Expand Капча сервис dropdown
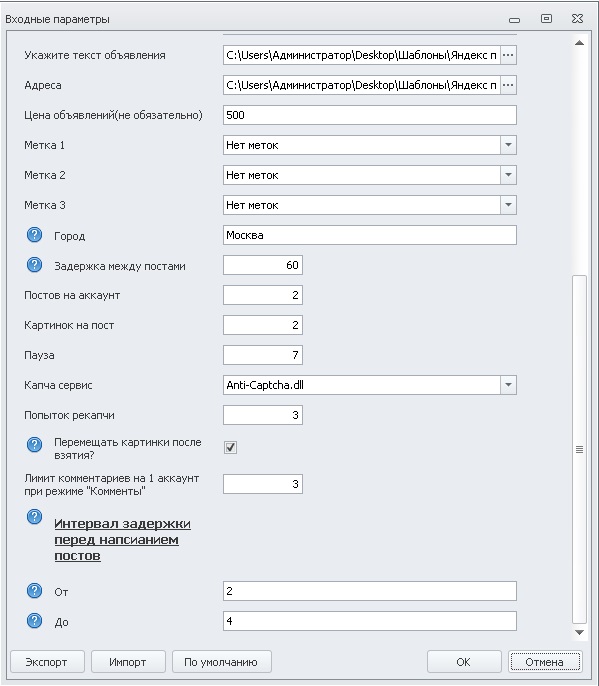This screenshot has height=686, width=599. 508,385
